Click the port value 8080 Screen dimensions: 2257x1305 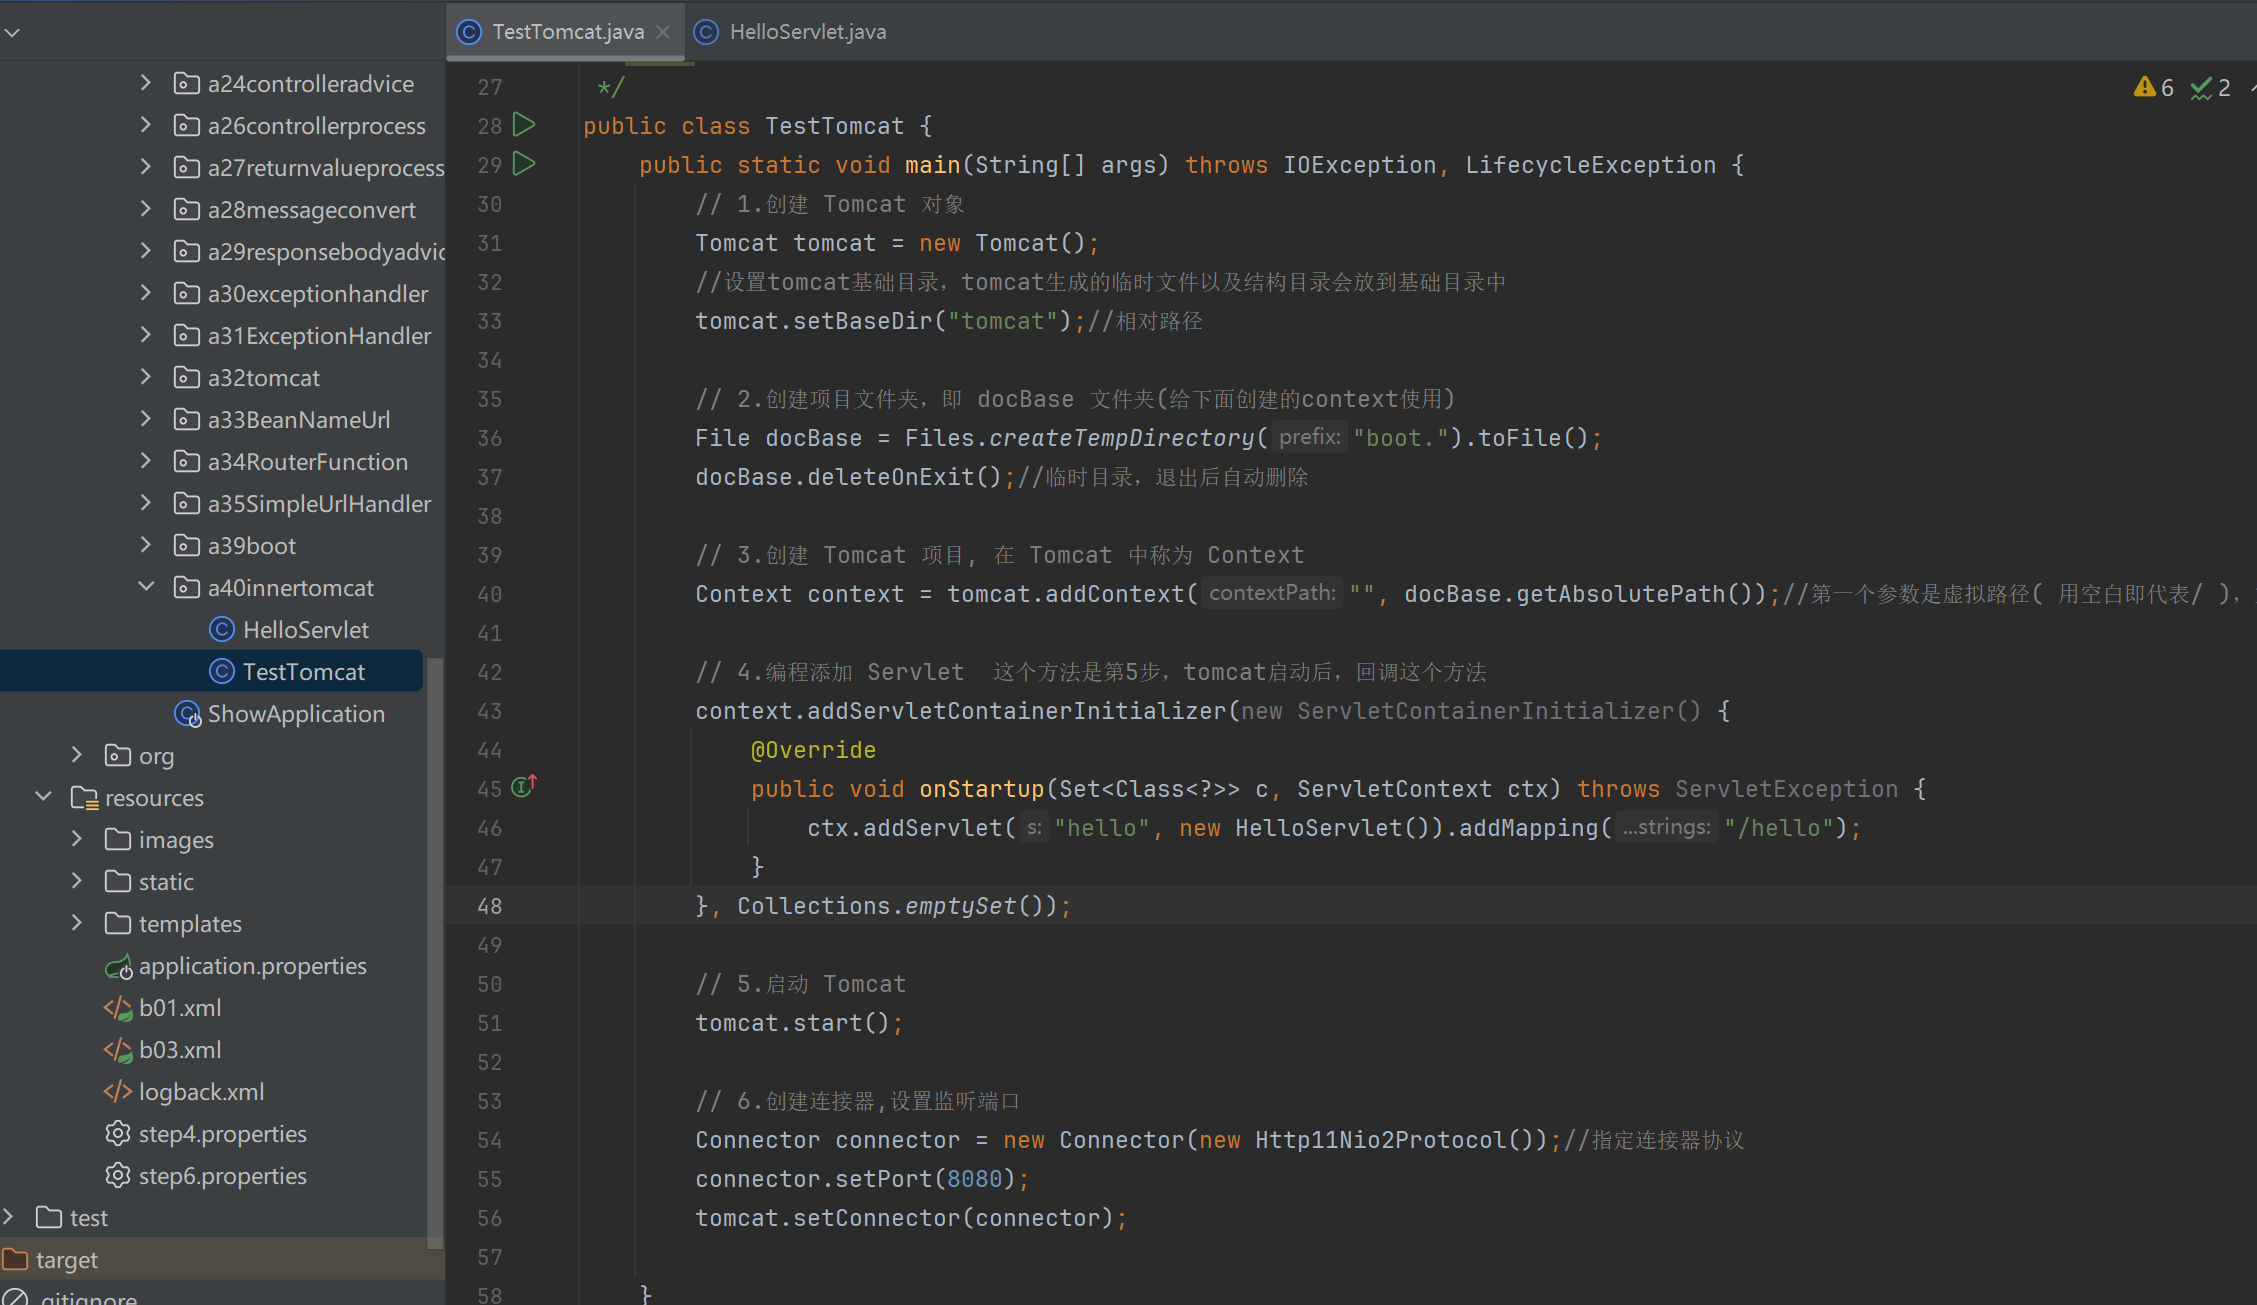tap(974, 1179)
